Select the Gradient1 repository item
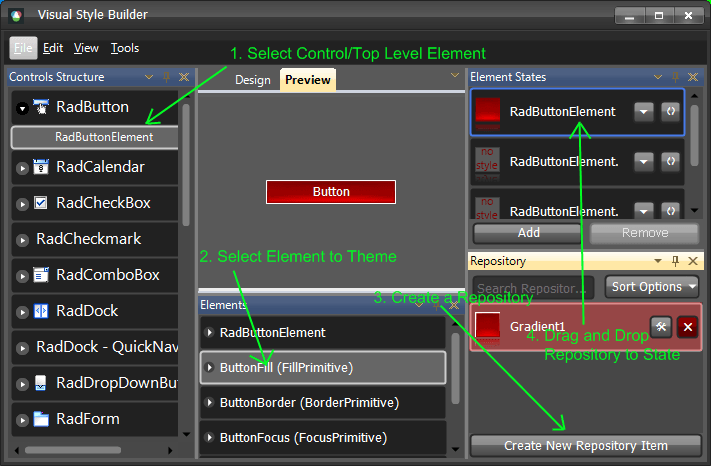This screenshot has width=711, height=466. 586,327
